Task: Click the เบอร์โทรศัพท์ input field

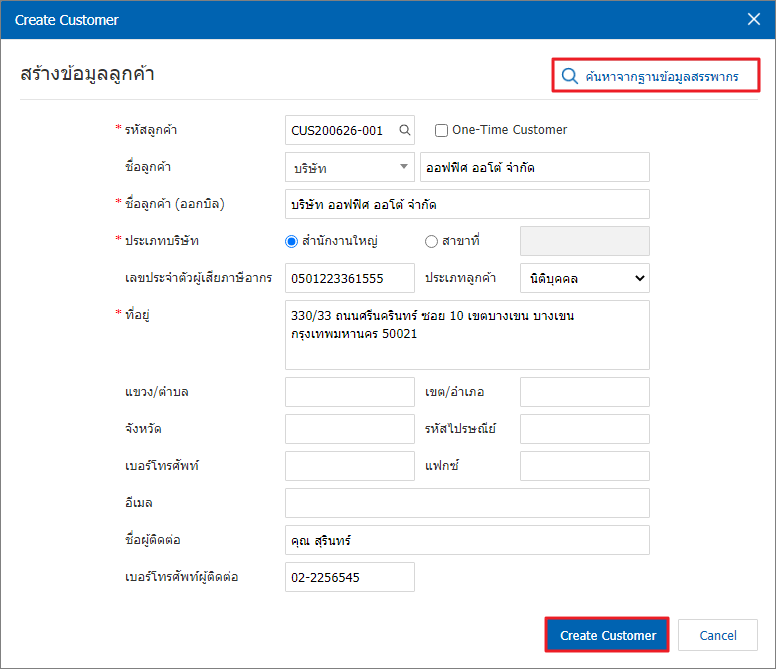Action: [349, 466]
